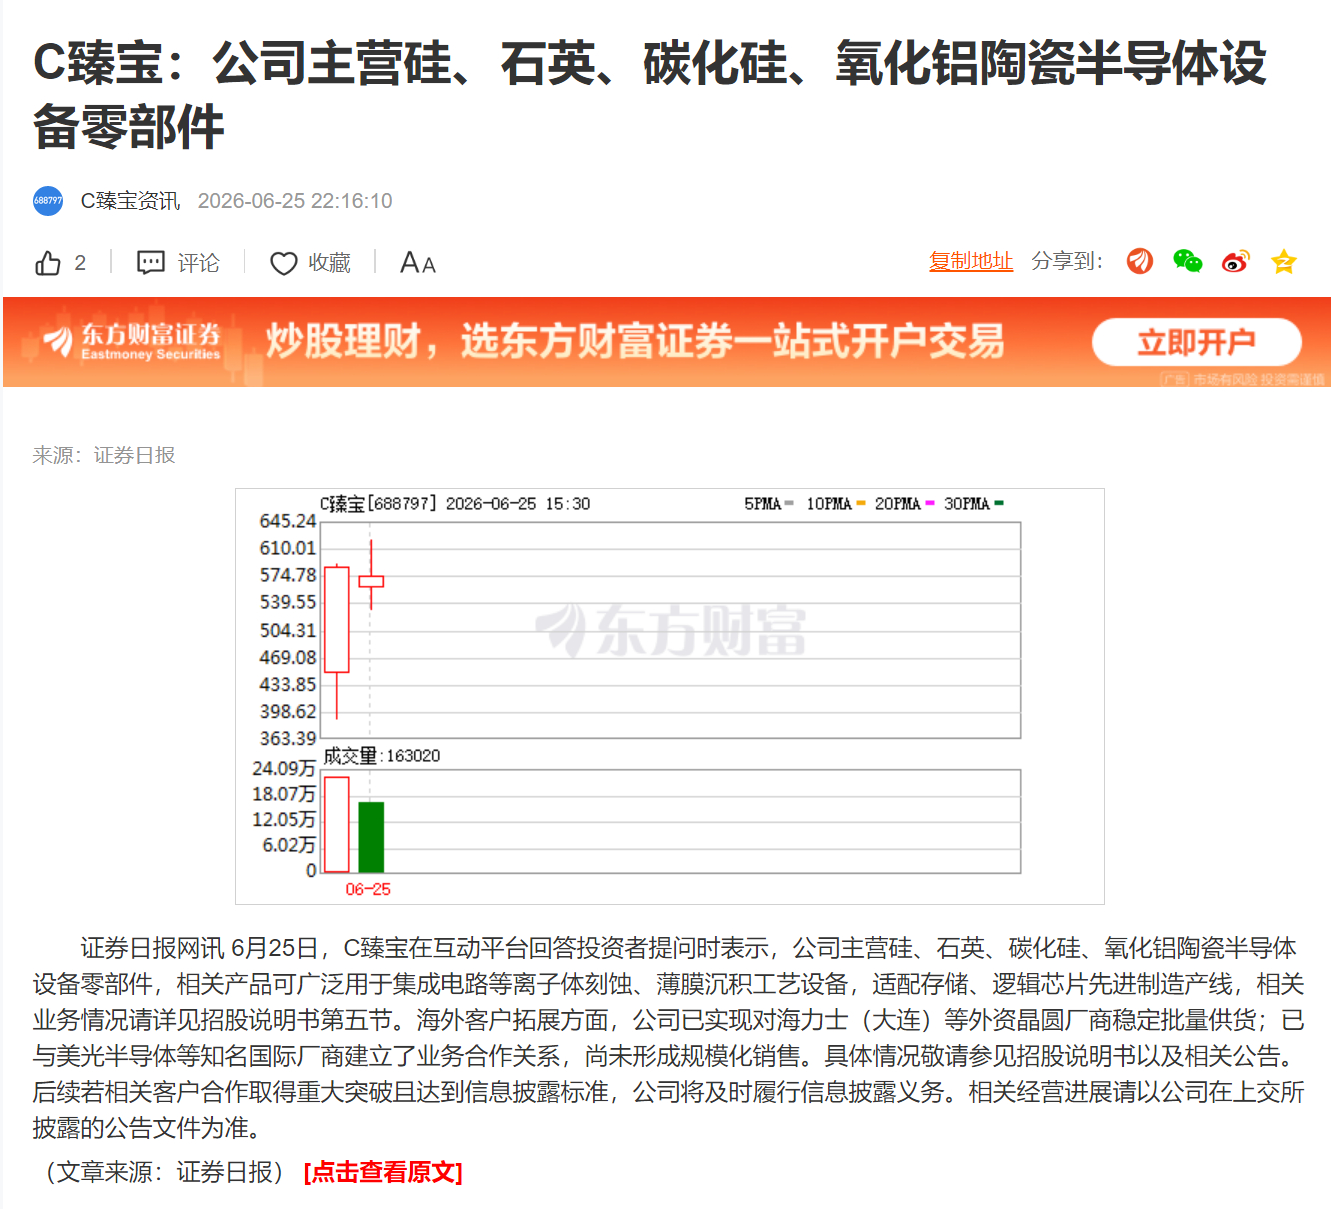
Task: Click the like count number 2
Action: pos(80,263)
